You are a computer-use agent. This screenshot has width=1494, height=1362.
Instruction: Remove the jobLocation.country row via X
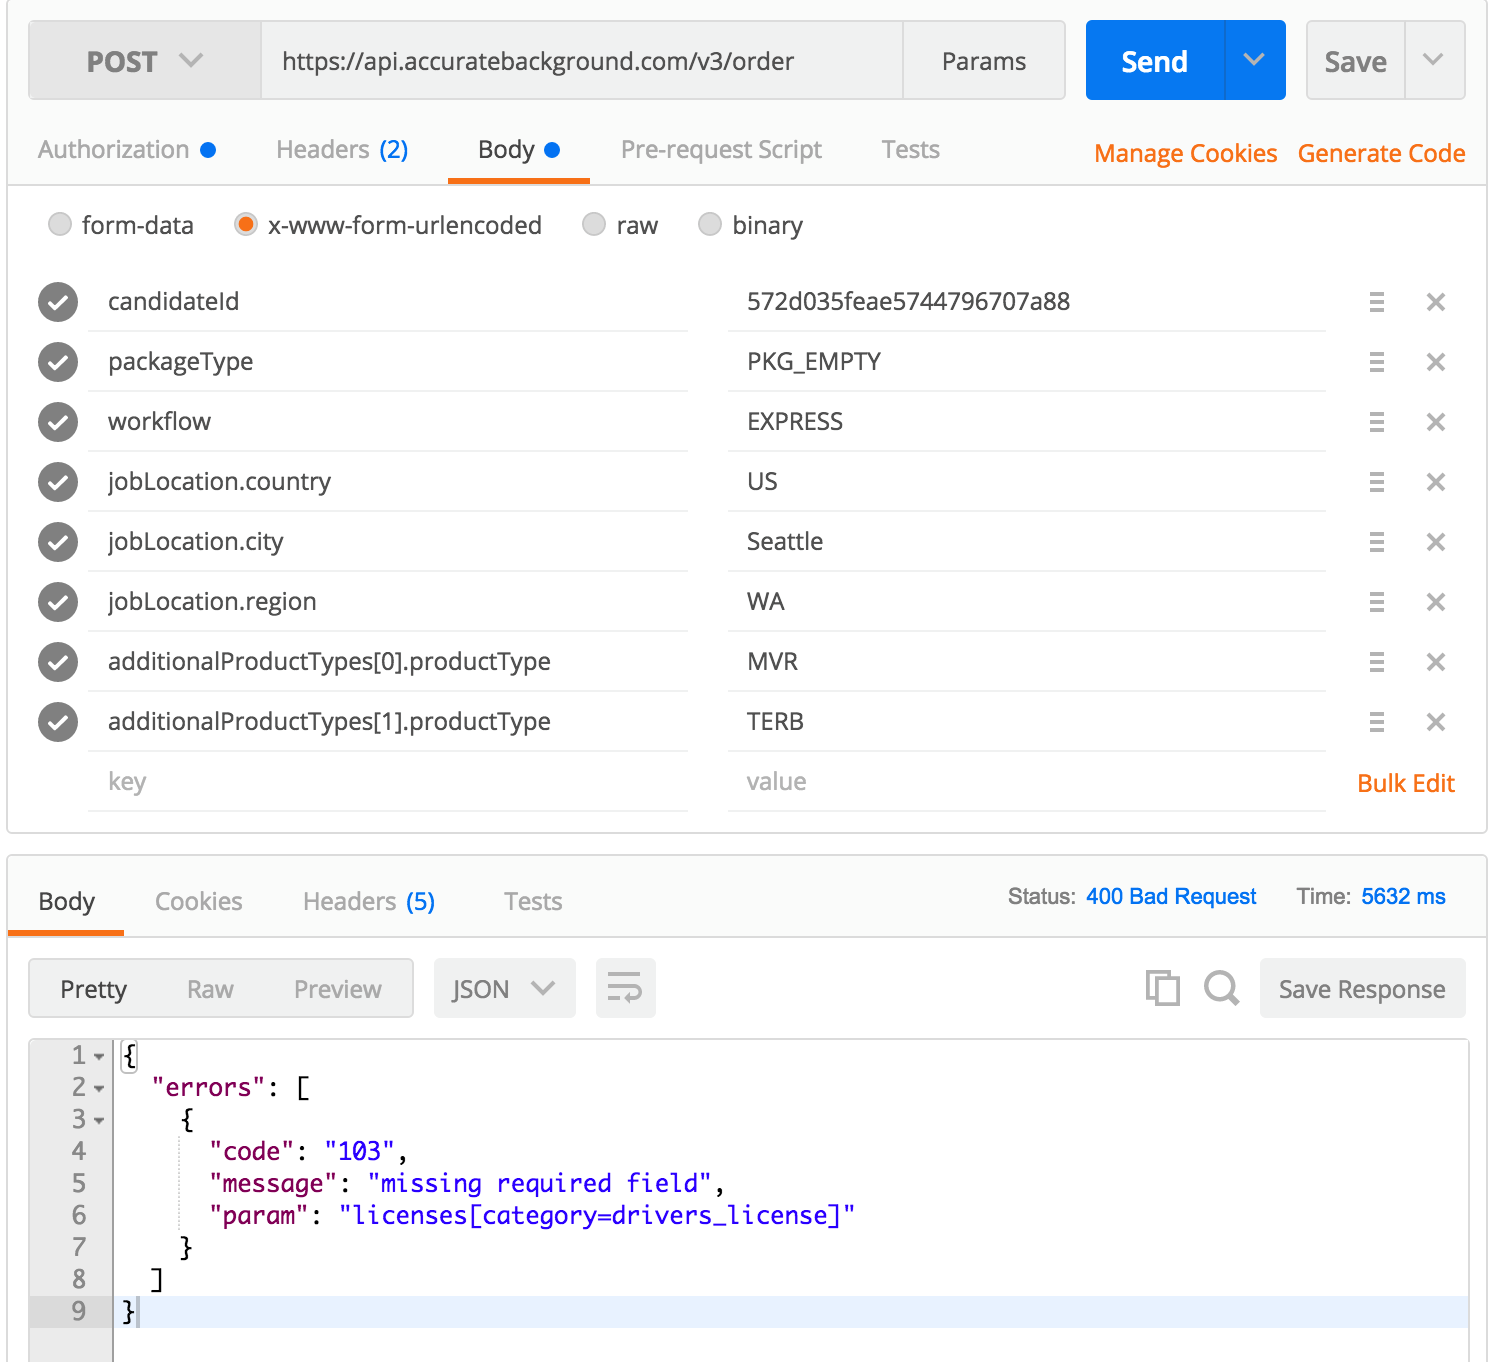pos(1436,482)
